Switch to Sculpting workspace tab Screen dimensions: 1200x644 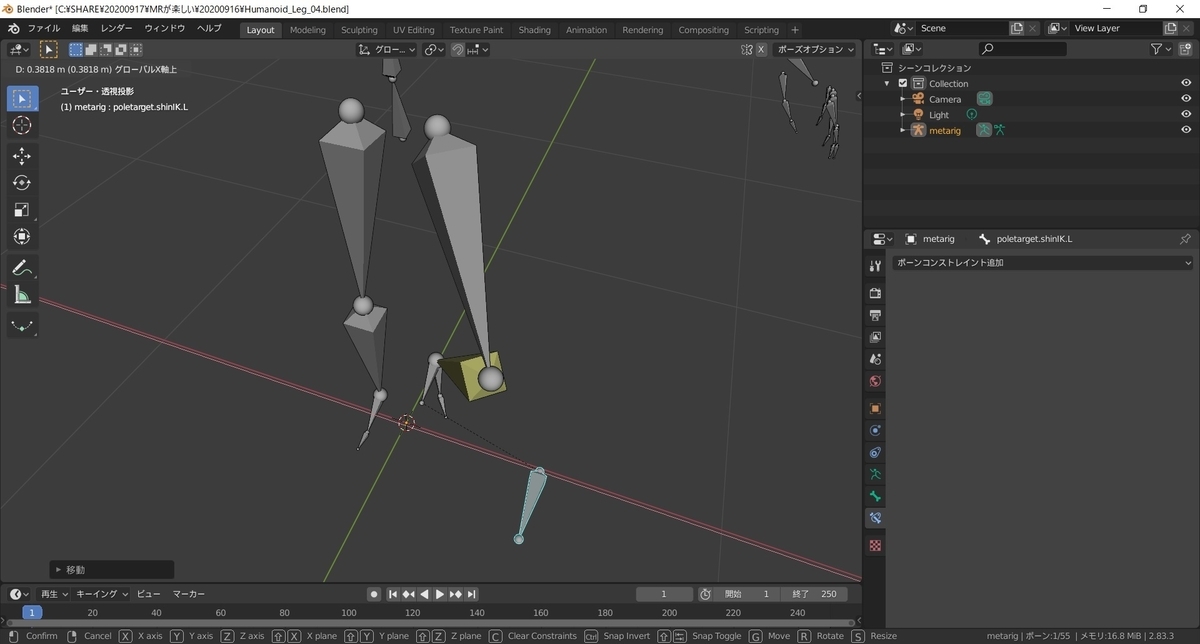[359, 30]
